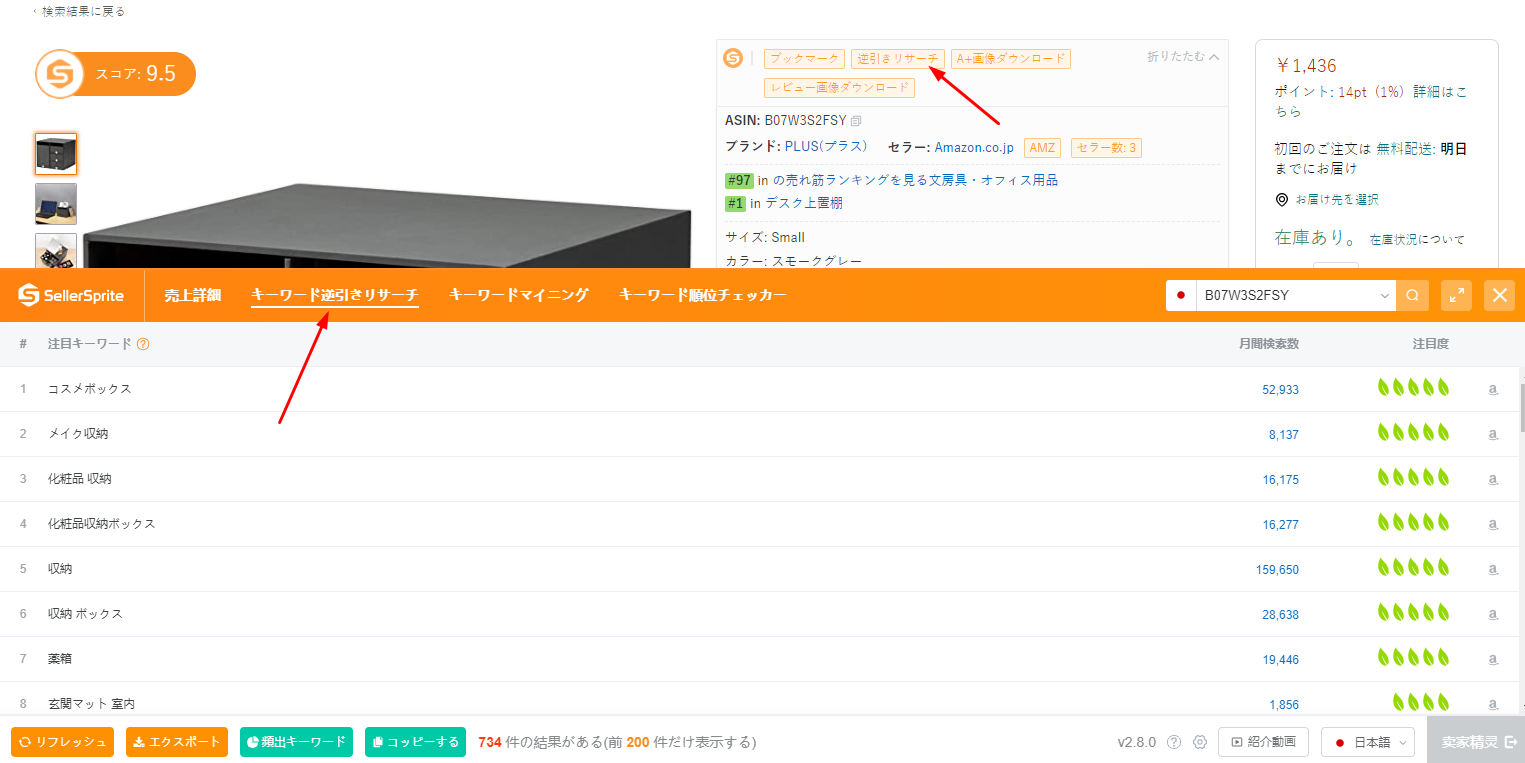
Task: Click the セラー数: 3 tag
Action: [1106, 148]
